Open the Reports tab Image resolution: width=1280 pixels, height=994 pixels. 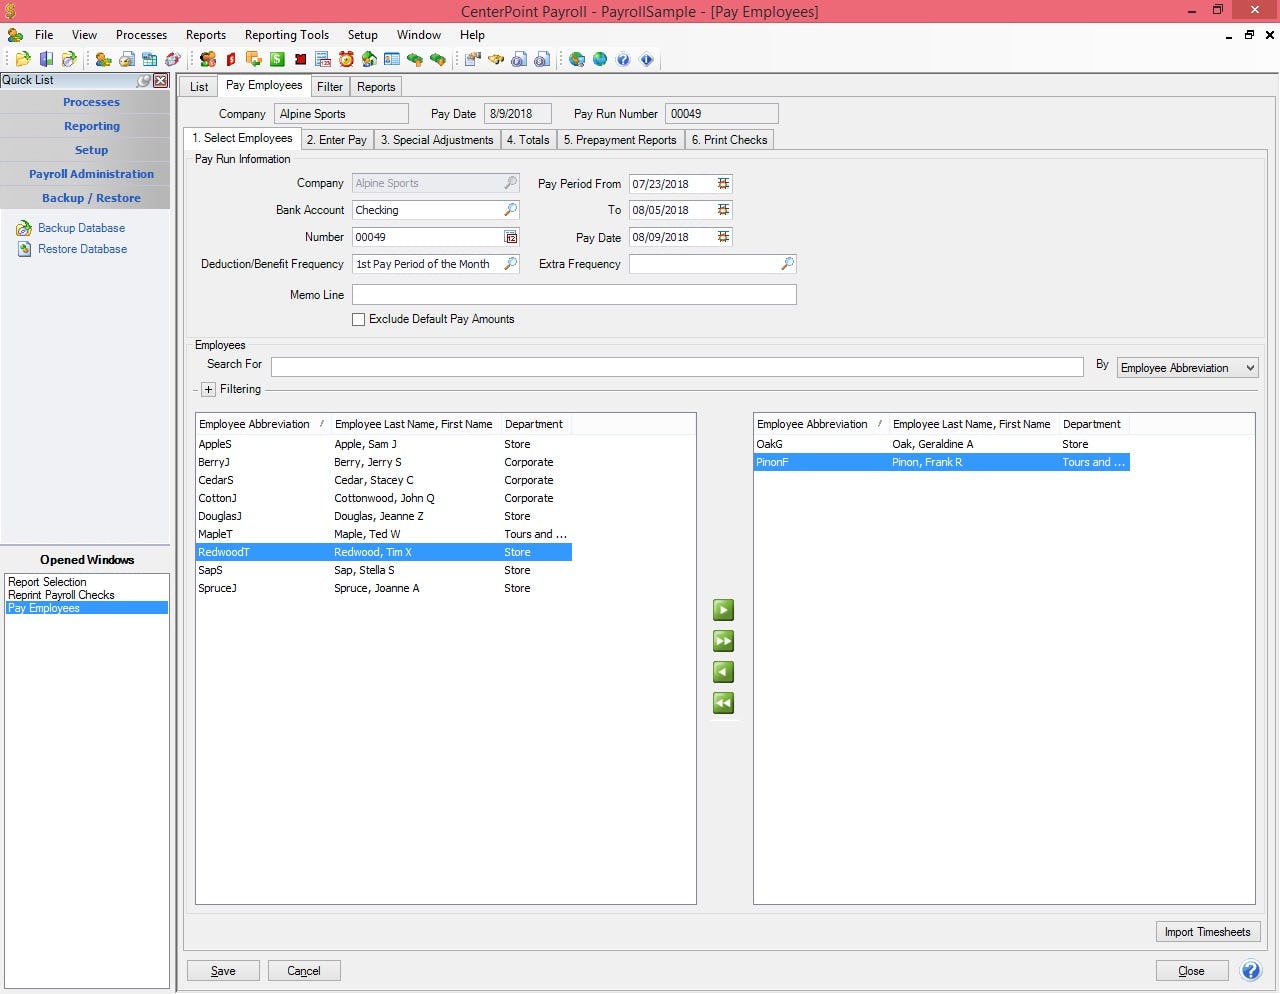click(x=376, y=86)
